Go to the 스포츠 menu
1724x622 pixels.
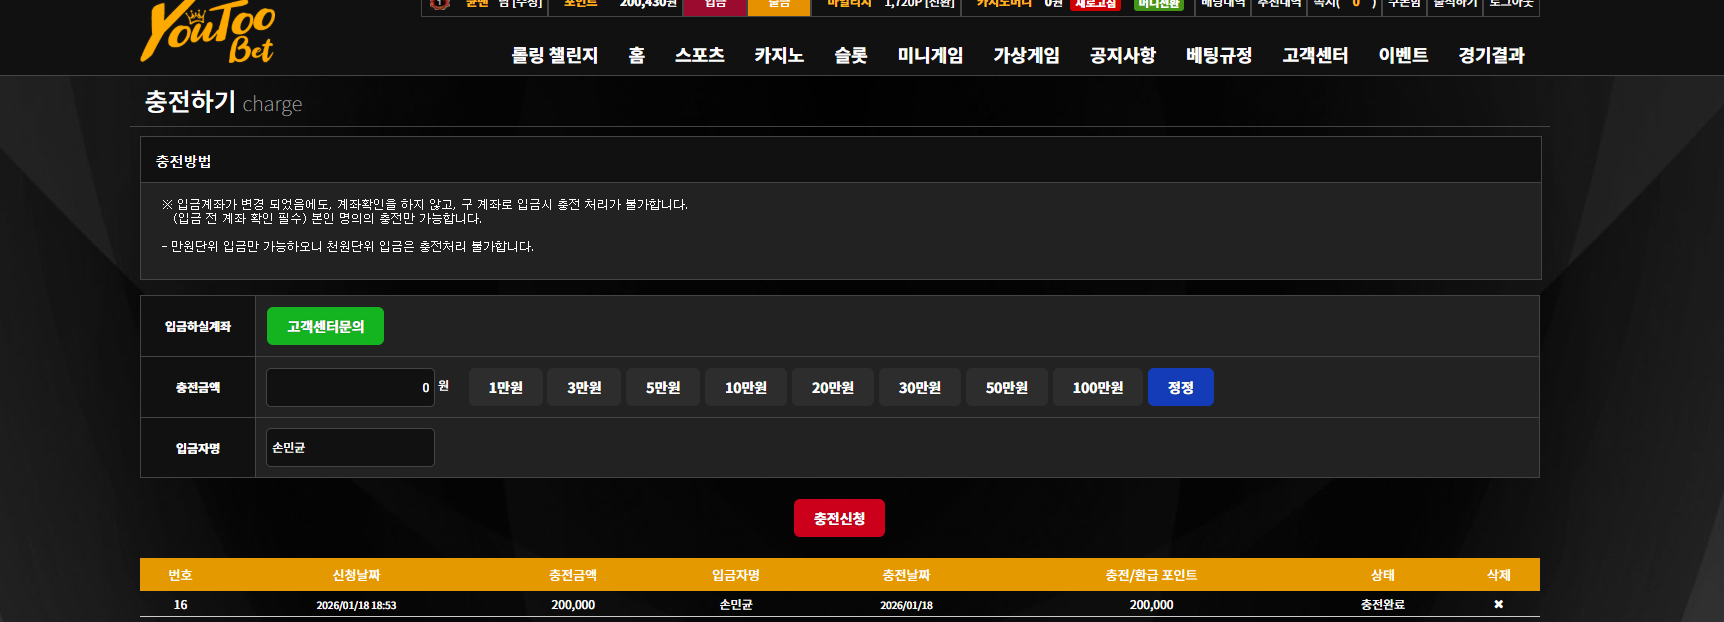pos(699,55)
